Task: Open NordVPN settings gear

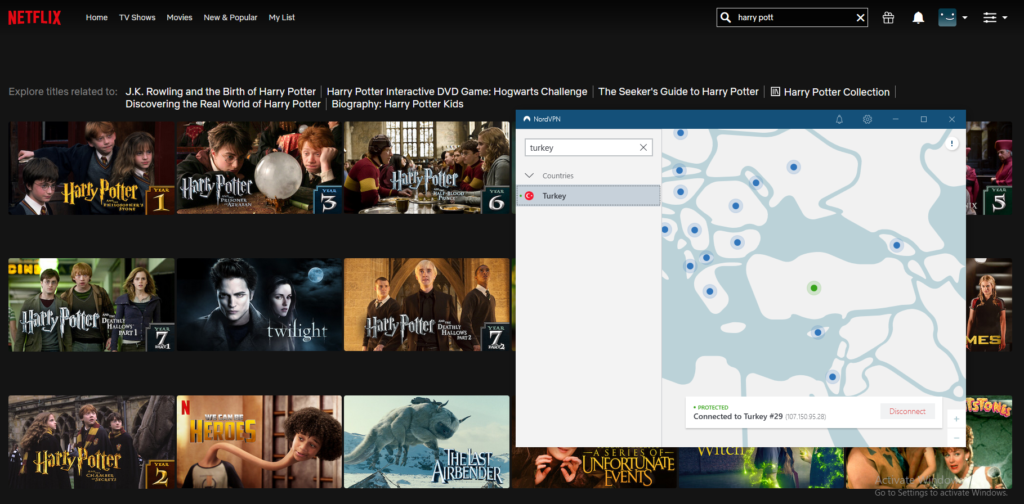Action: click(867, 119)
